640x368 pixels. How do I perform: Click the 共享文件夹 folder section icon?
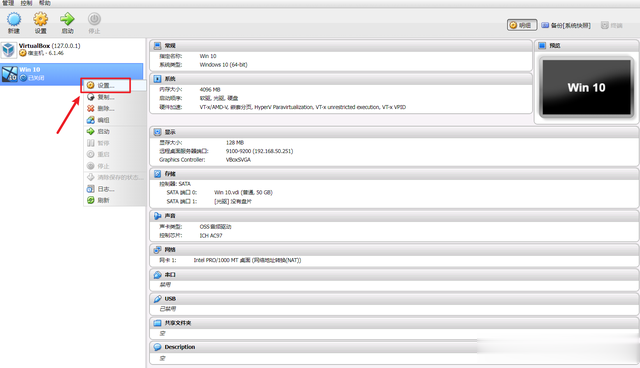click(157, 323)
